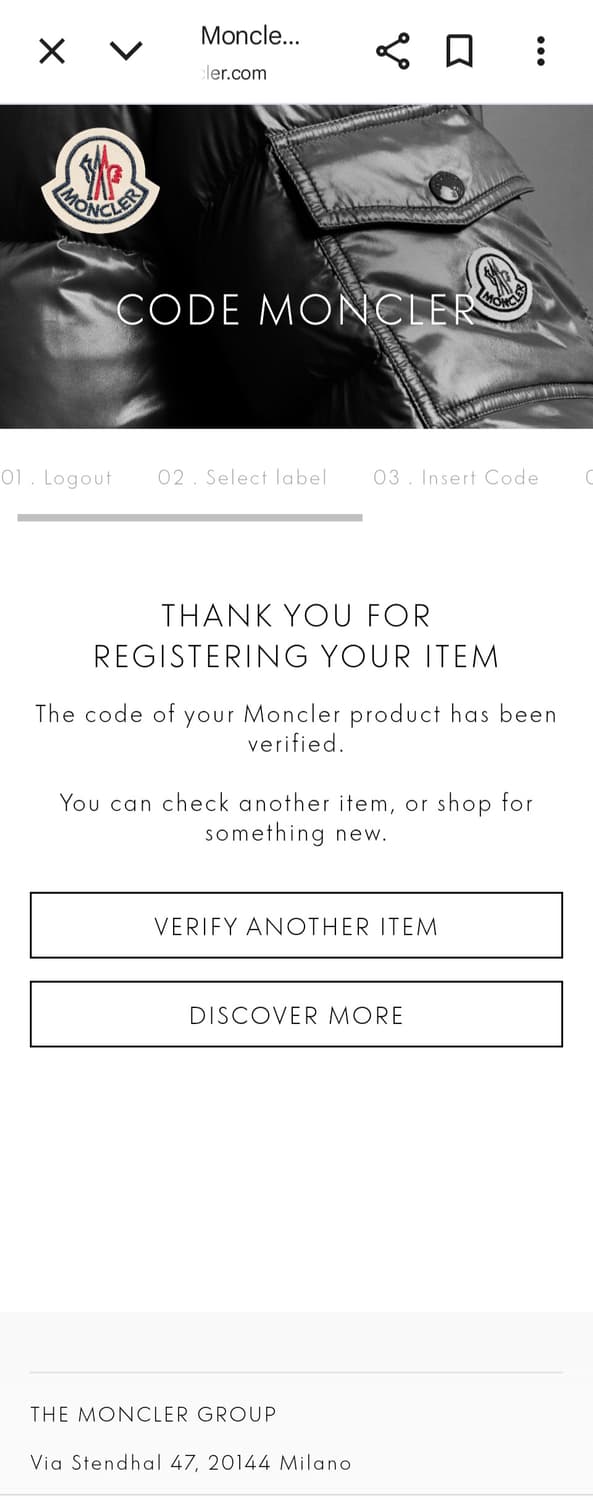This screenshot has height=1500, width=593.
Task: Select the '01 . Logout' step
Action: pyautogui.click(x=56, y=478)
